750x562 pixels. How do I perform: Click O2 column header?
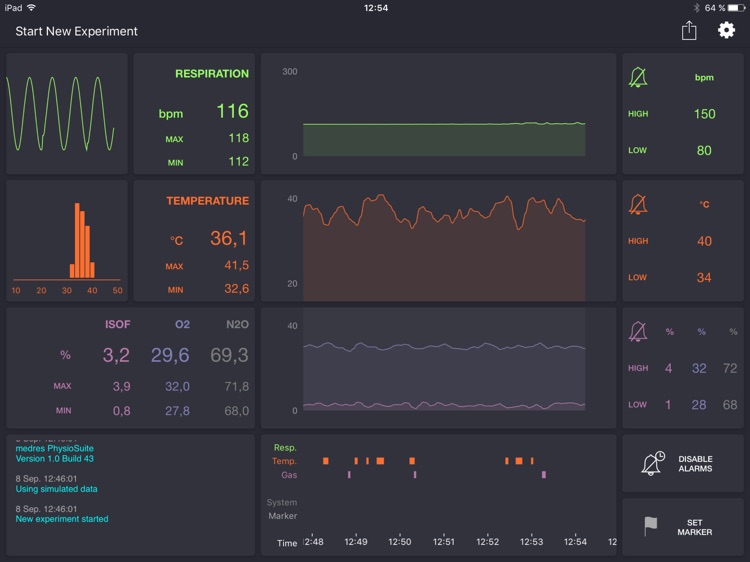[x=182, y=324]
